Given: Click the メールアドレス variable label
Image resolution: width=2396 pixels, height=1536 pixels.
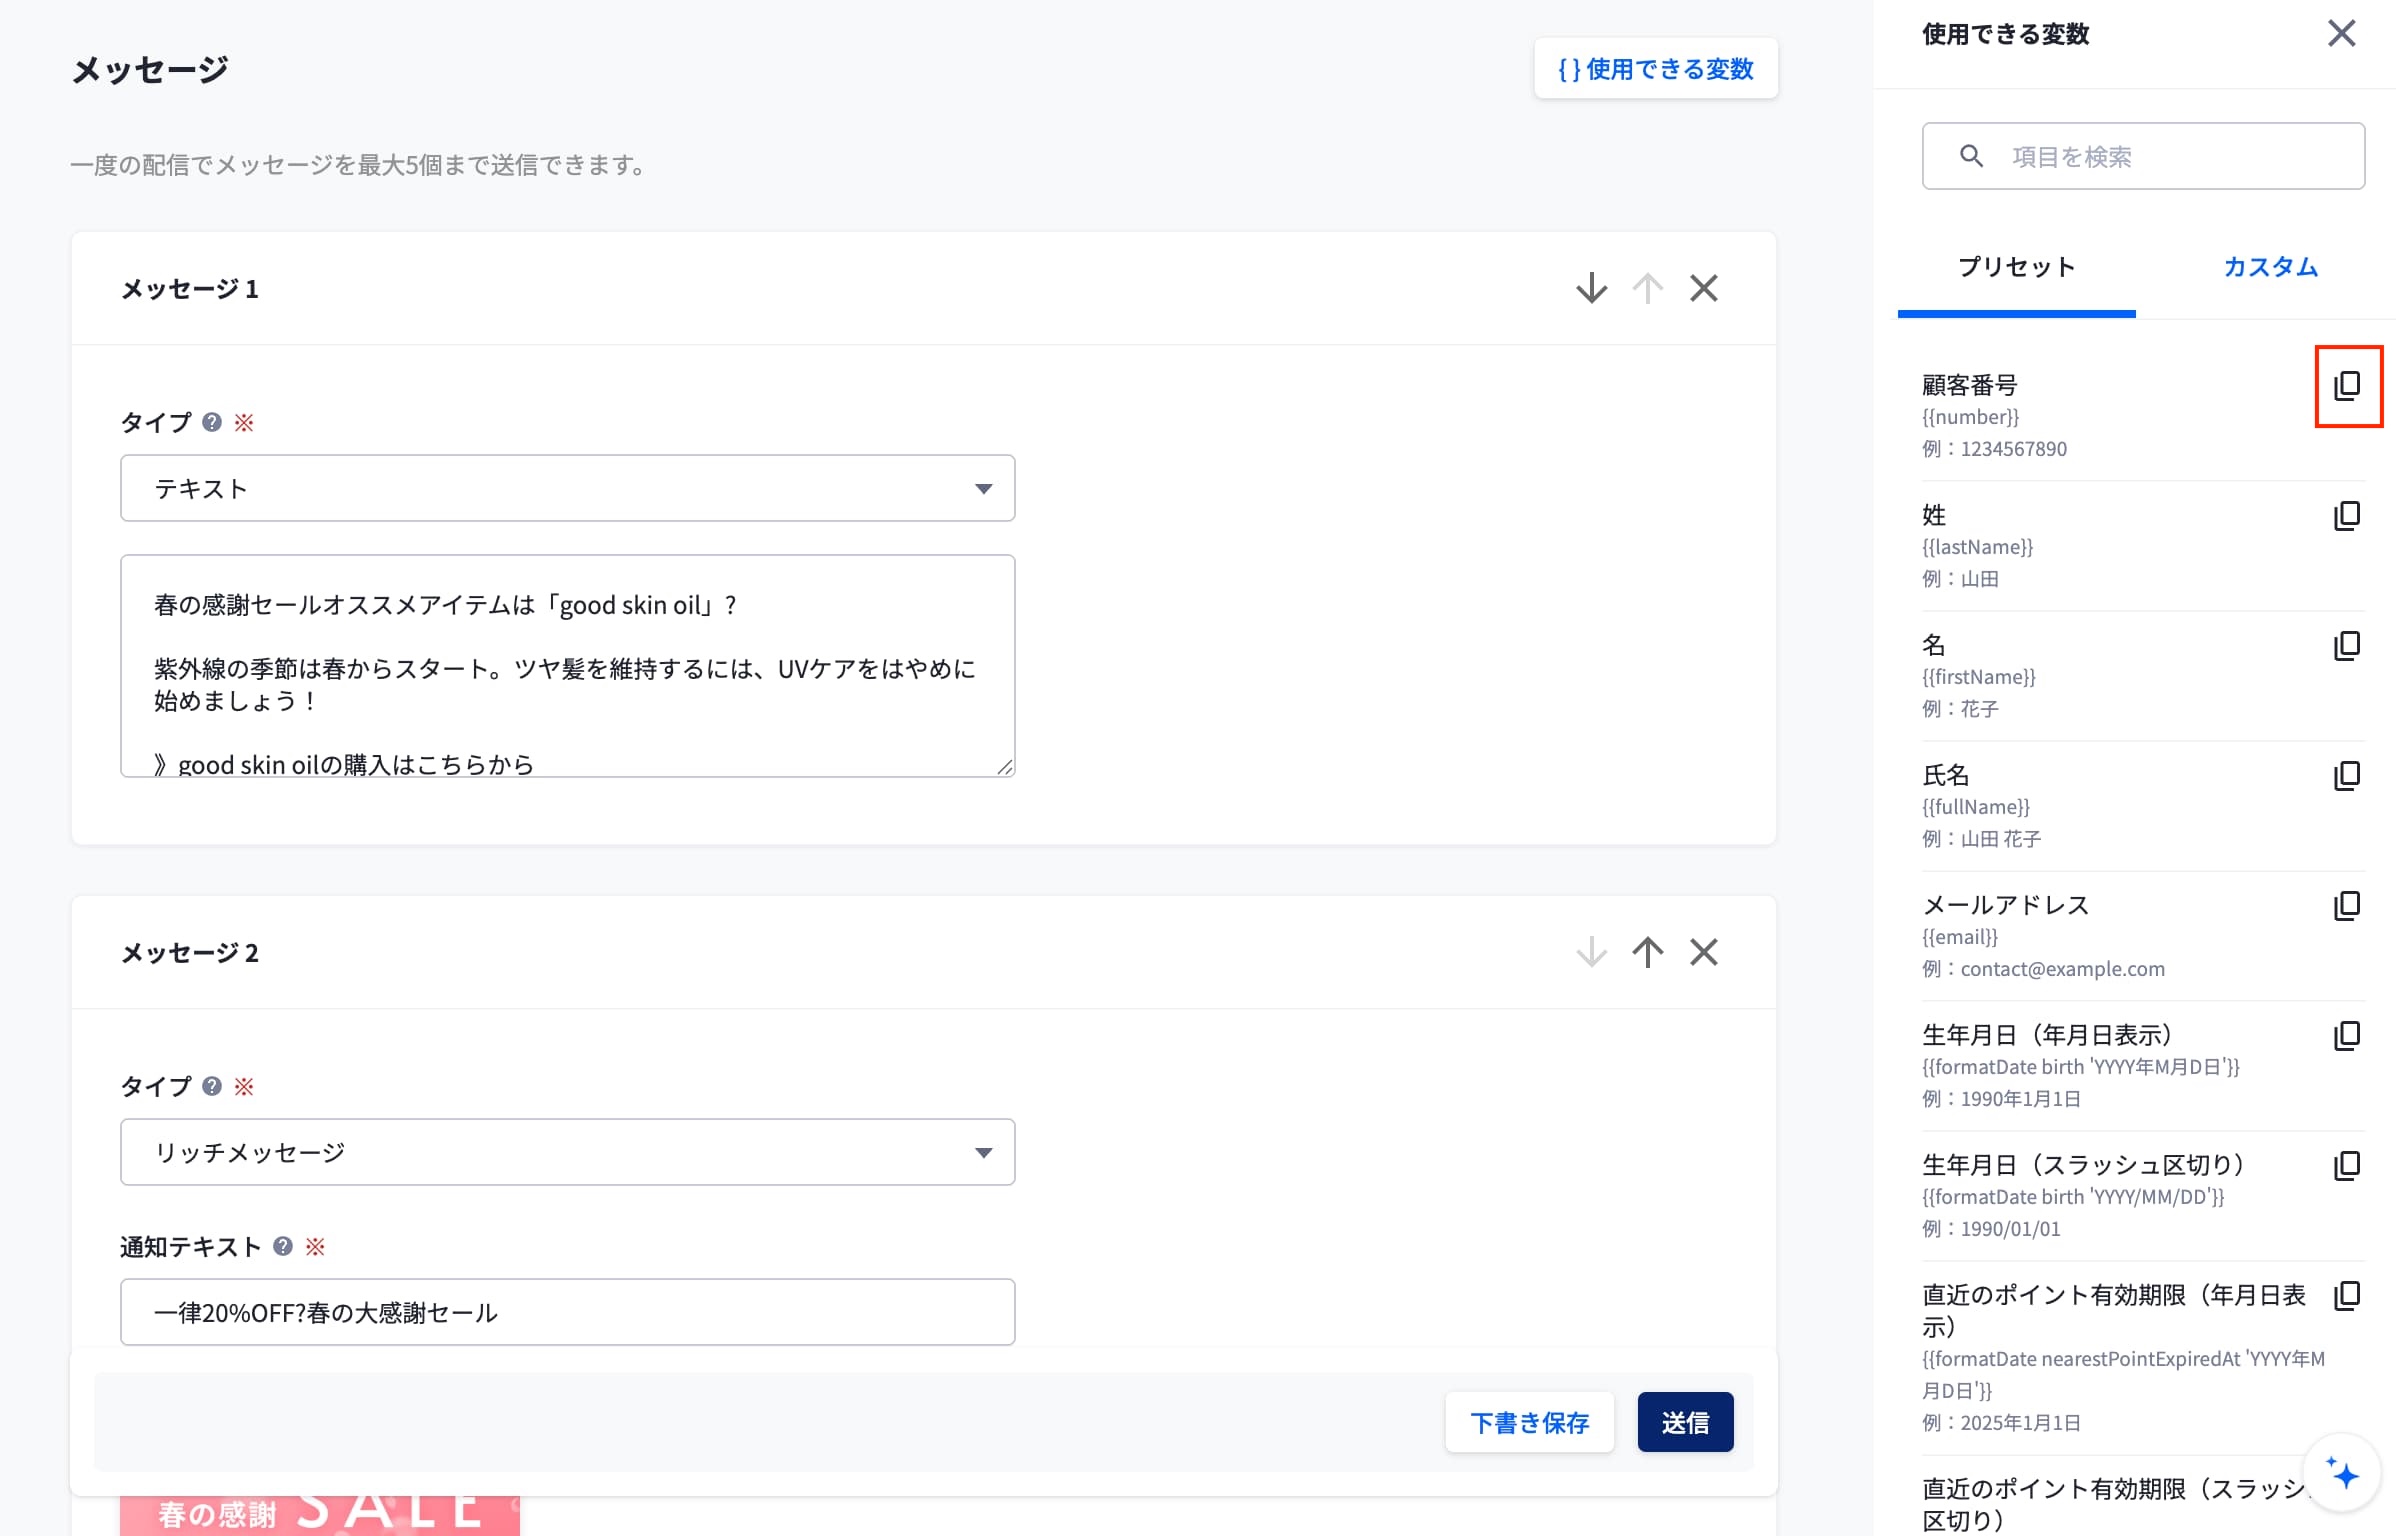Looking at the screenshot, I should [x=2005, y=906].
